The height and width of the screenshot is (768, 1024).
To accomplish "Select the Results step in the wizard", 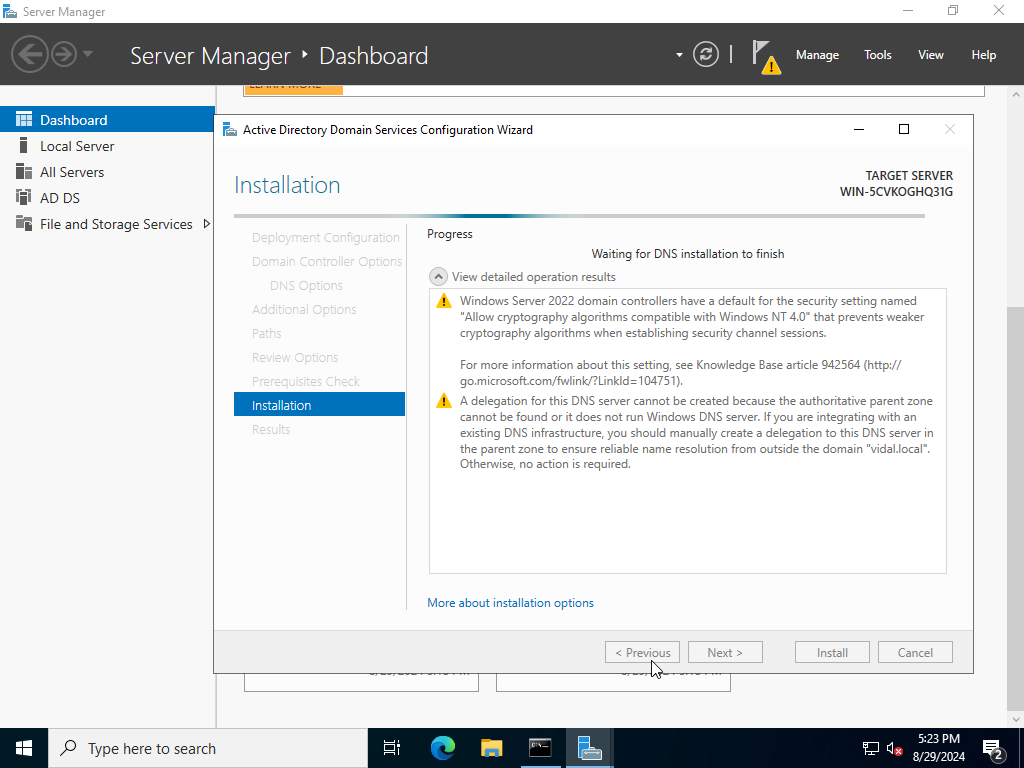I will pyautogui.click(x=271, y=429).
